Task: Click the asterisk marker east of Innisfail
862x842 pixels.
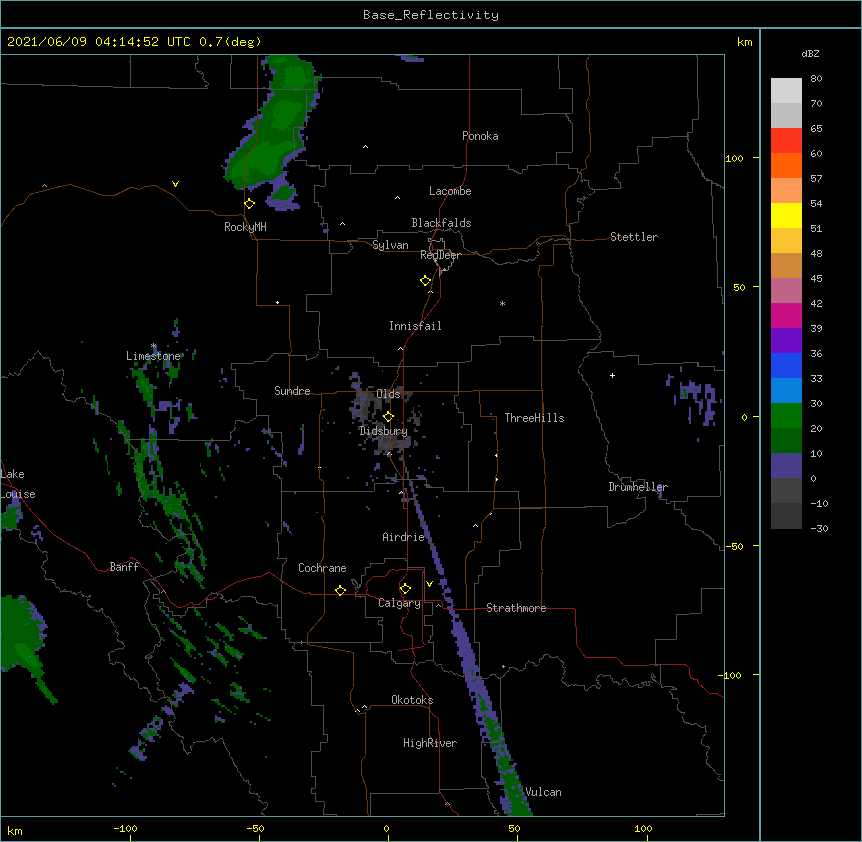Action: tap(502, 303)
